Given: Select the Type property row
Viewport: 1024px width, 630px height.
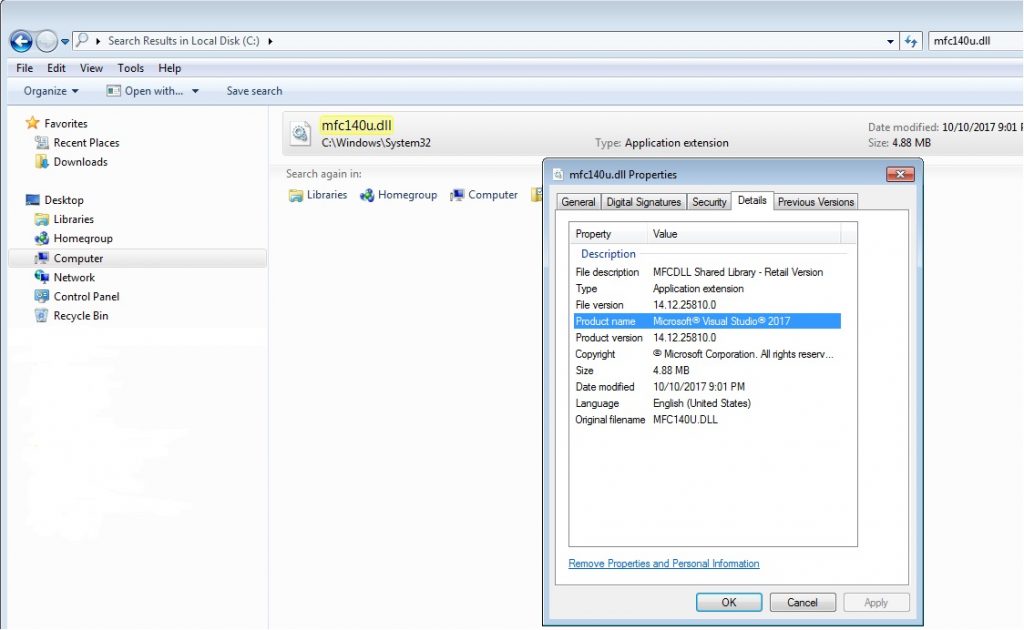Looking at the screenshot, I should (707, 289).
